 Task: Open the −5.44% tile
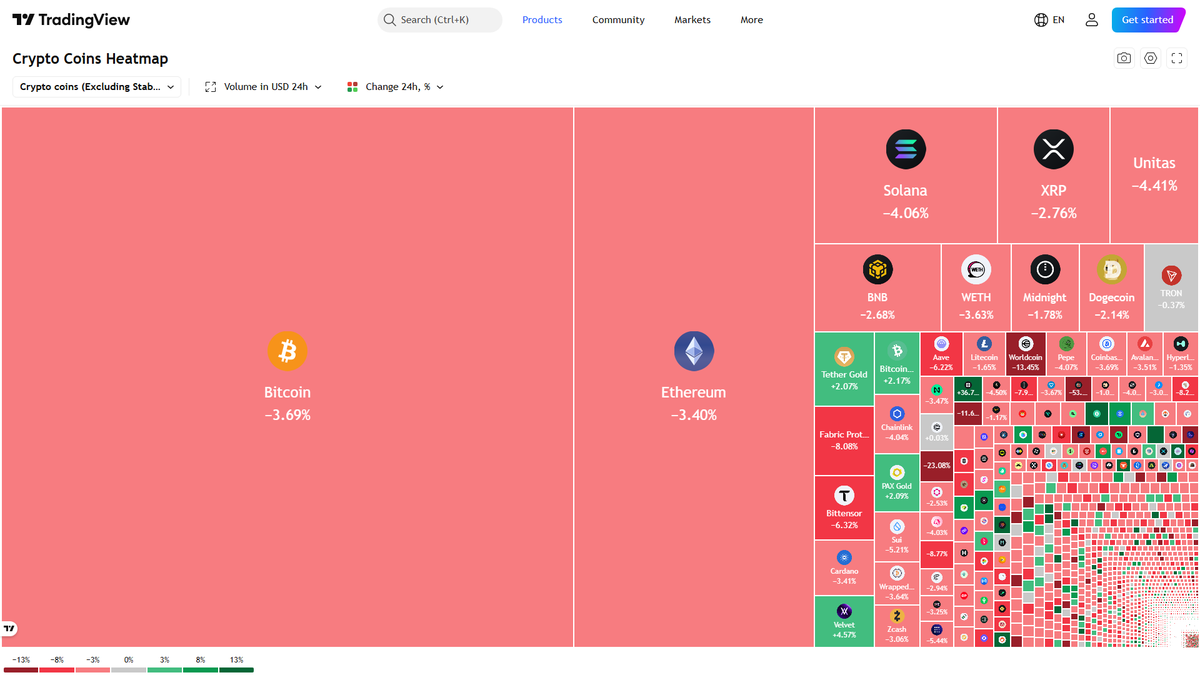[x=937, y=634]
